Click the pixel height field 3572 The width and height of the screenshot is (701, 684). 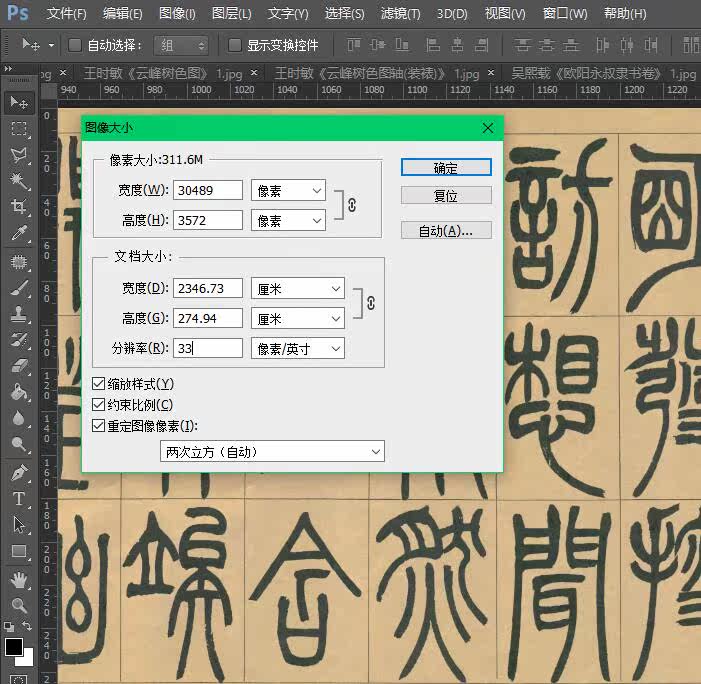(208, 220)
